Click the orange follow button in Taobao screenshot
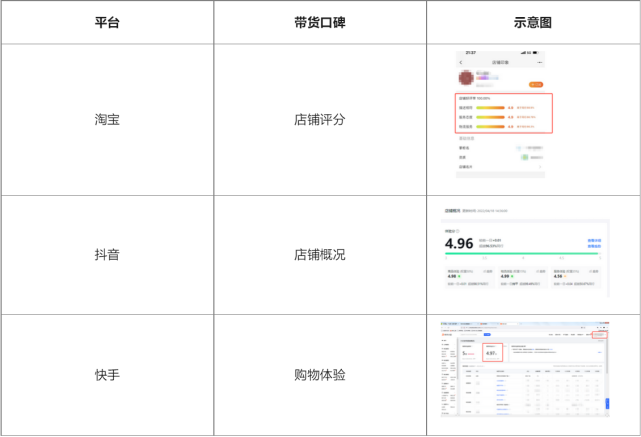Image resolution: width=641 pixels, height=437 pixels. click(x=536, y=85)
